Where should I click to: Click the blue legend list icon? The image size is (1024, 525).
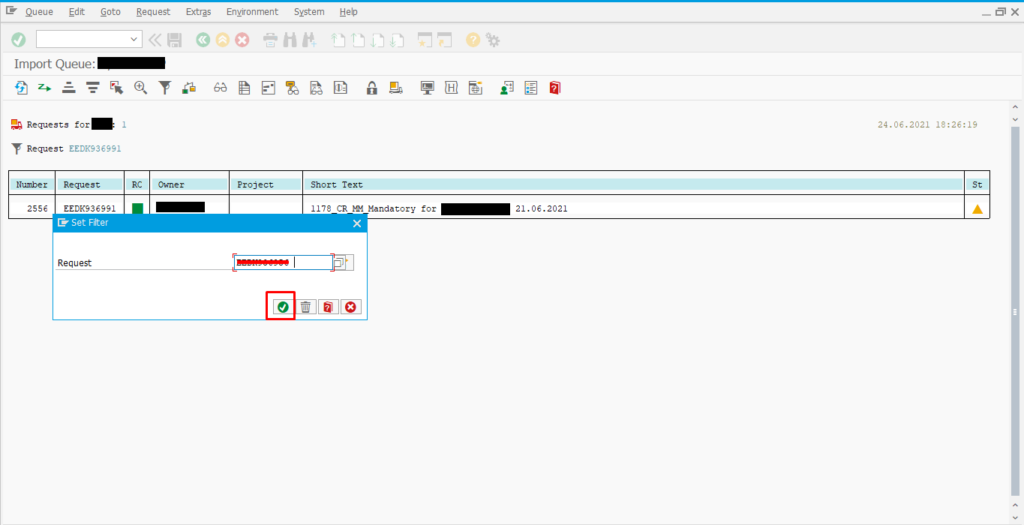[531, 88]
